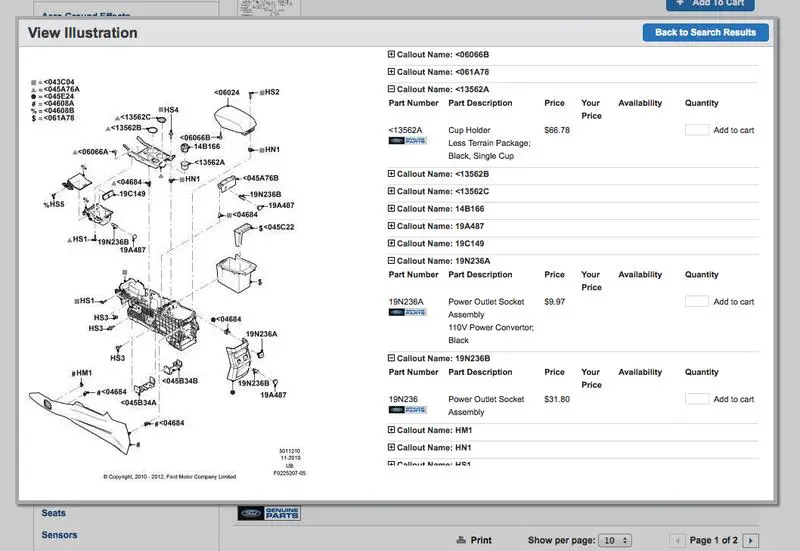Collapse Callout Name 19N236B

pyautogui.click(x=391, y=358)
